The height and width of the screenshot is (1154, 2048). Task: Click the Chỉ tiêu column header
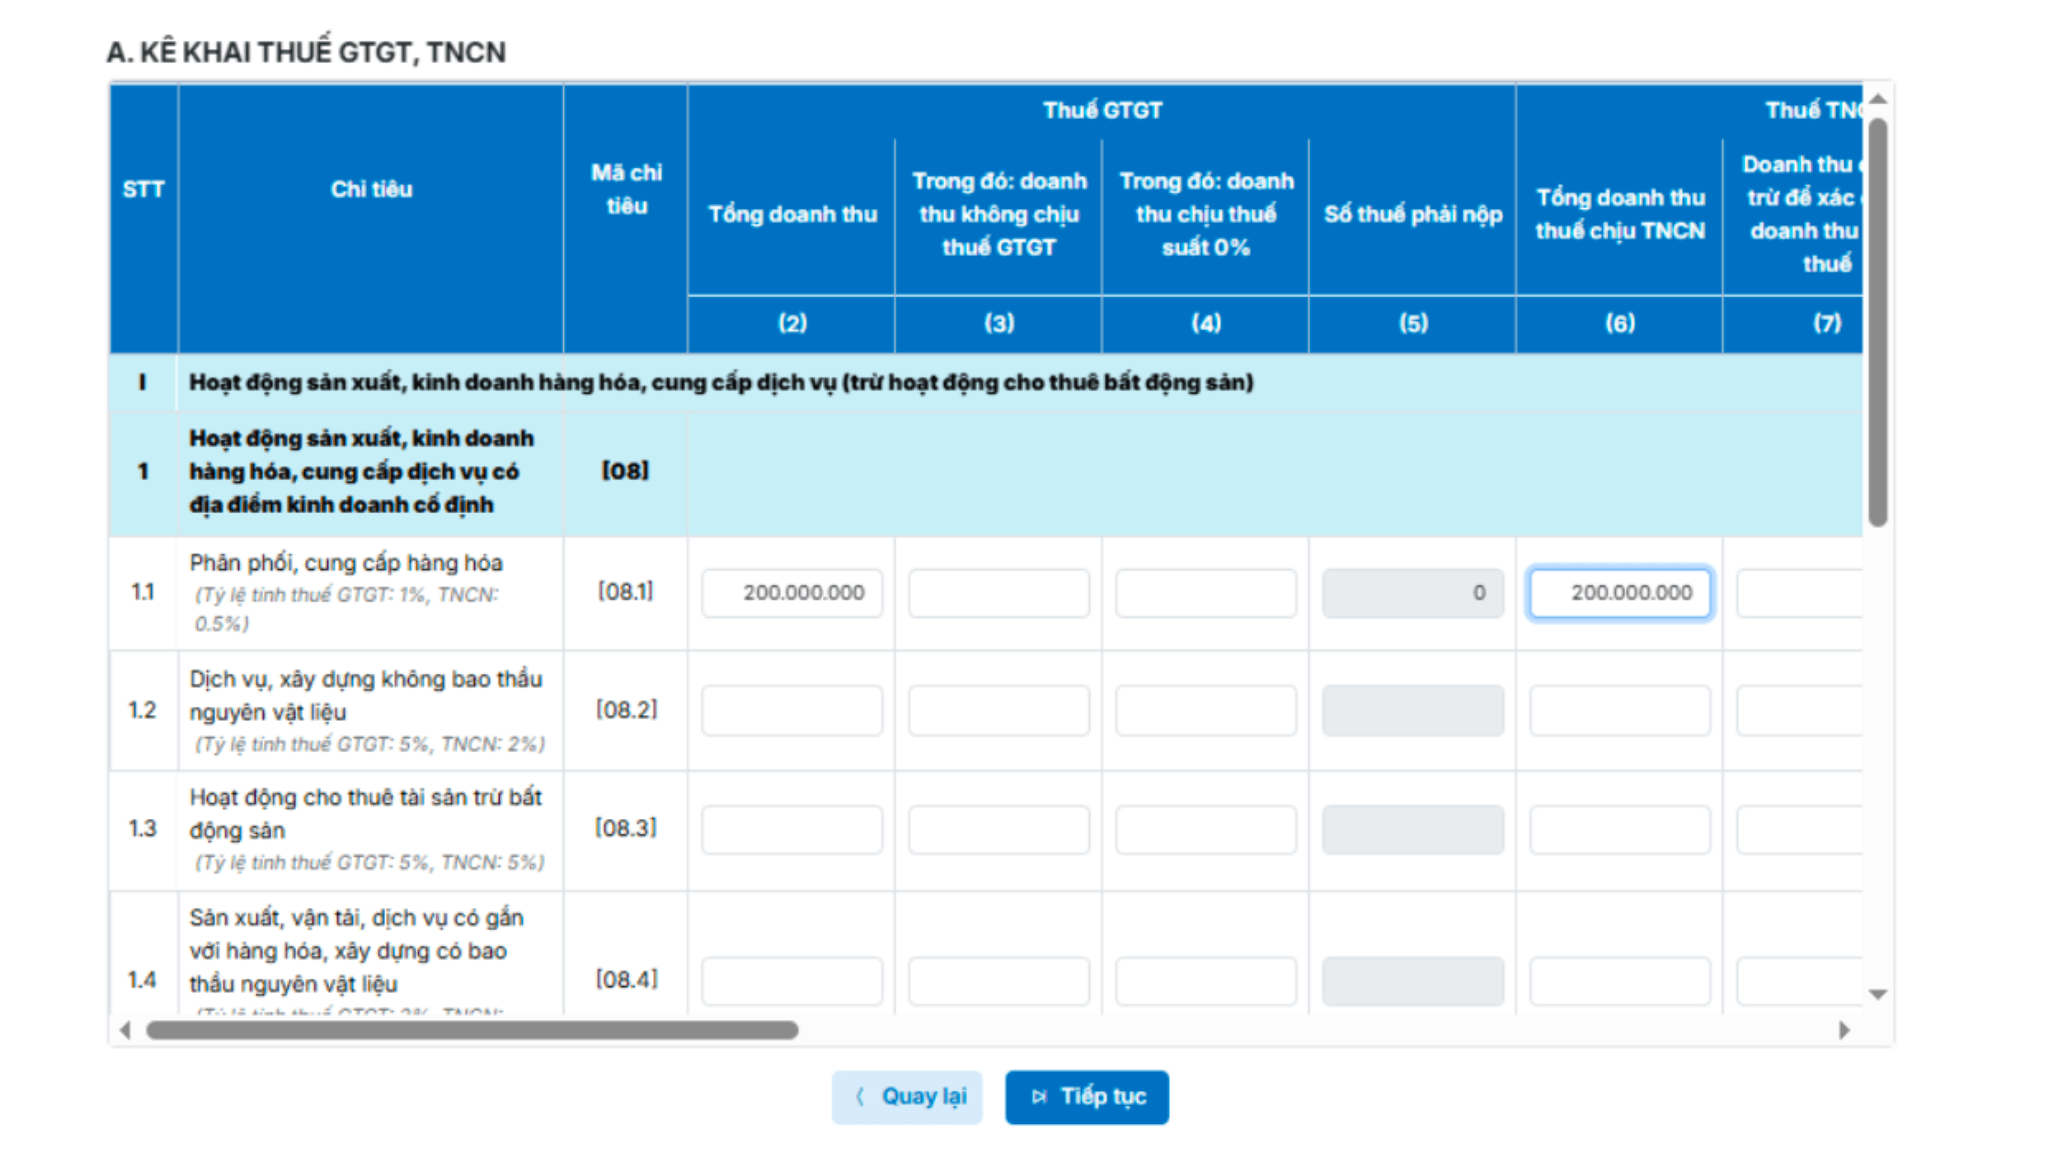pyautogui.click(x=371, y=189)
